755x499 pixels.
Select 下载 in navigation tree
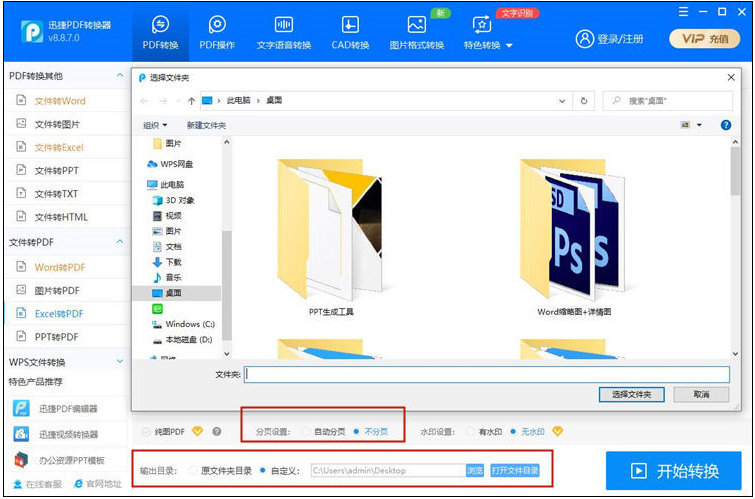[x=167, y=262]
